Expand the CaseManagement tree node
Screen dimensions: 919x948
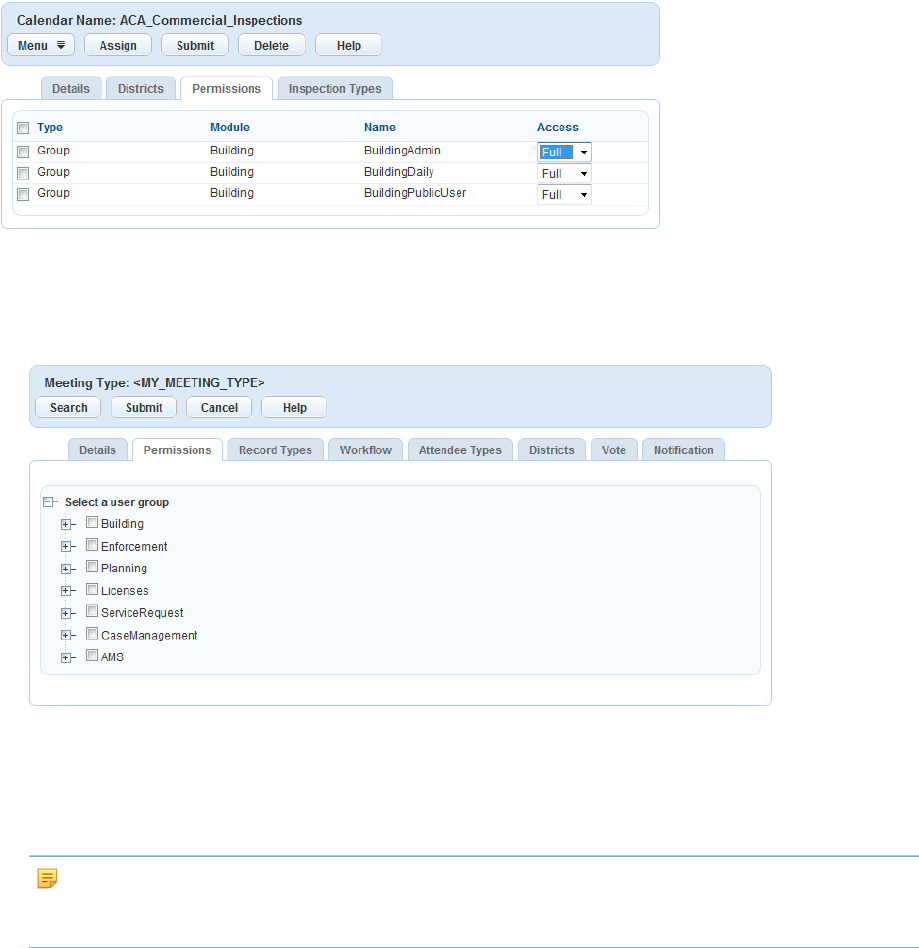(66, 635)
